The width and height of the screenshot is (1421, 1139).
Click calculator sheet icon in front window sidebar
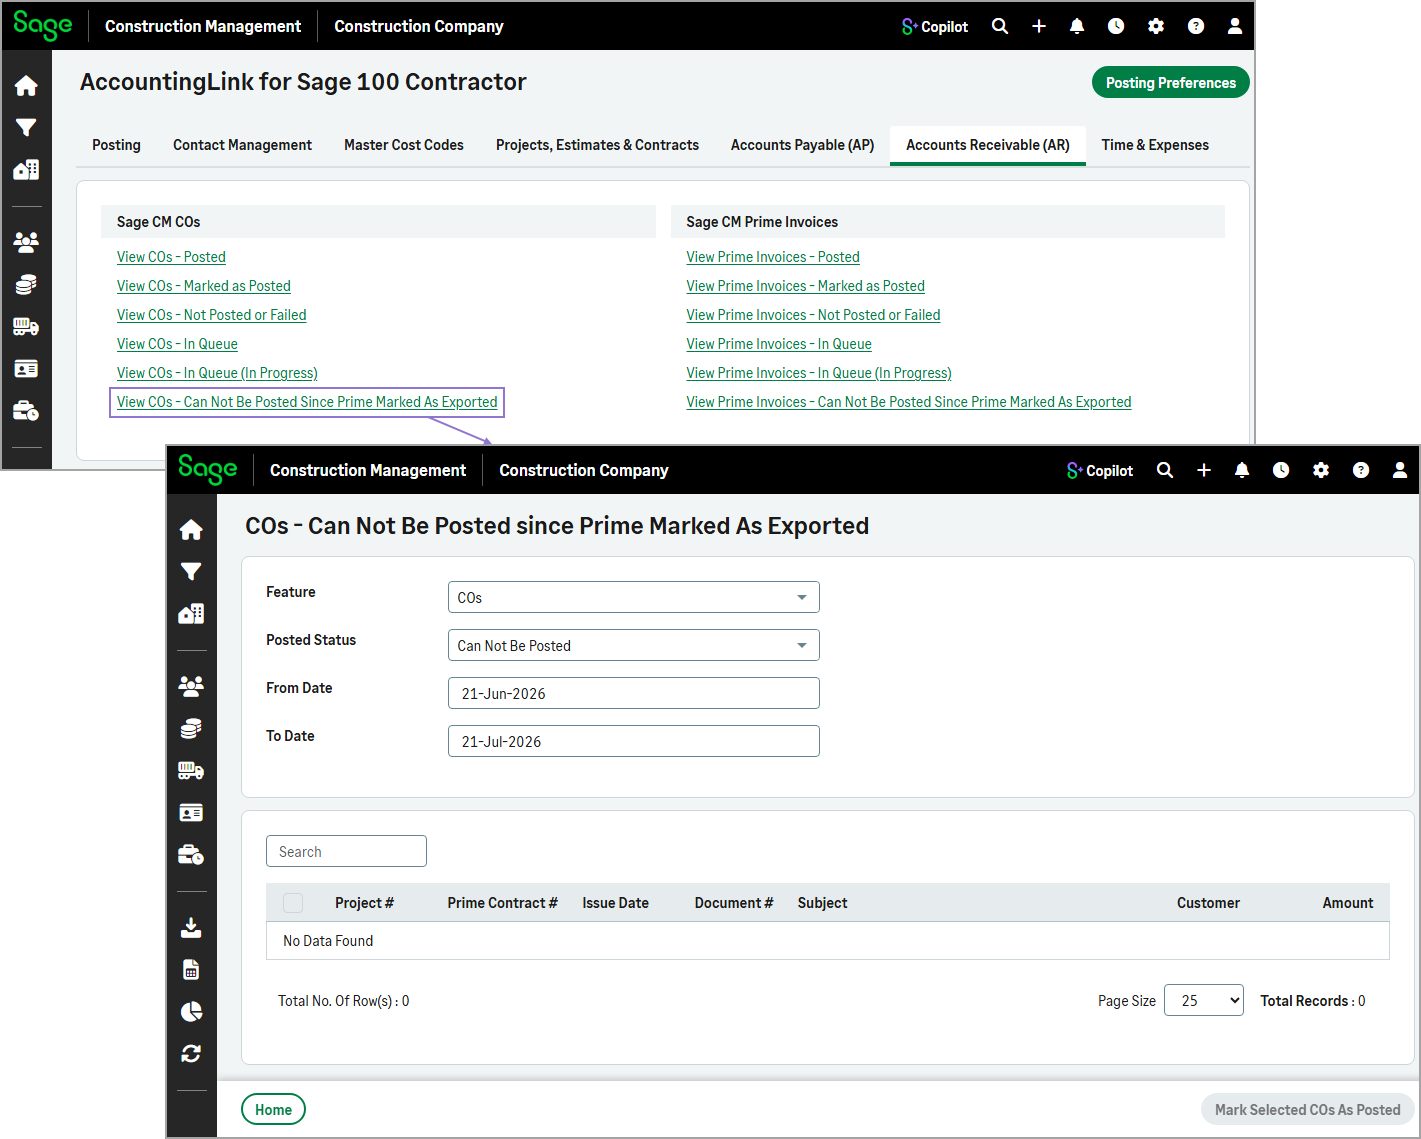coord(191,970)
